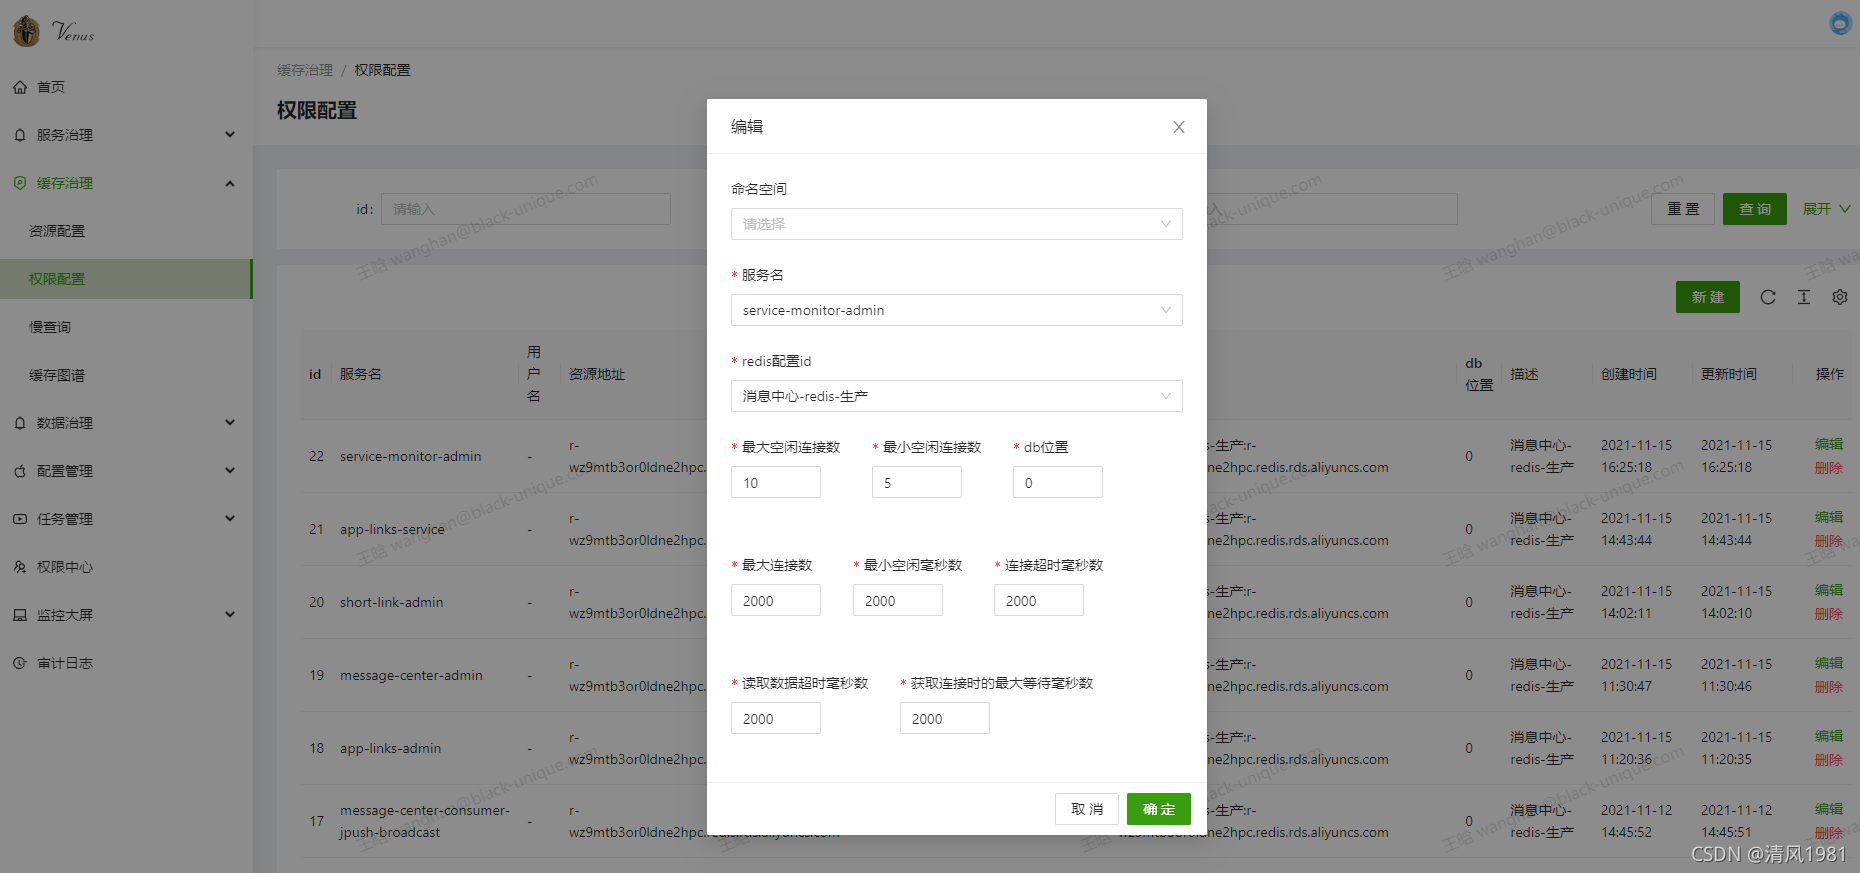Click the 最大空闲连接数 input
The image size is (1860, 873).
click(x=776, y=482)
